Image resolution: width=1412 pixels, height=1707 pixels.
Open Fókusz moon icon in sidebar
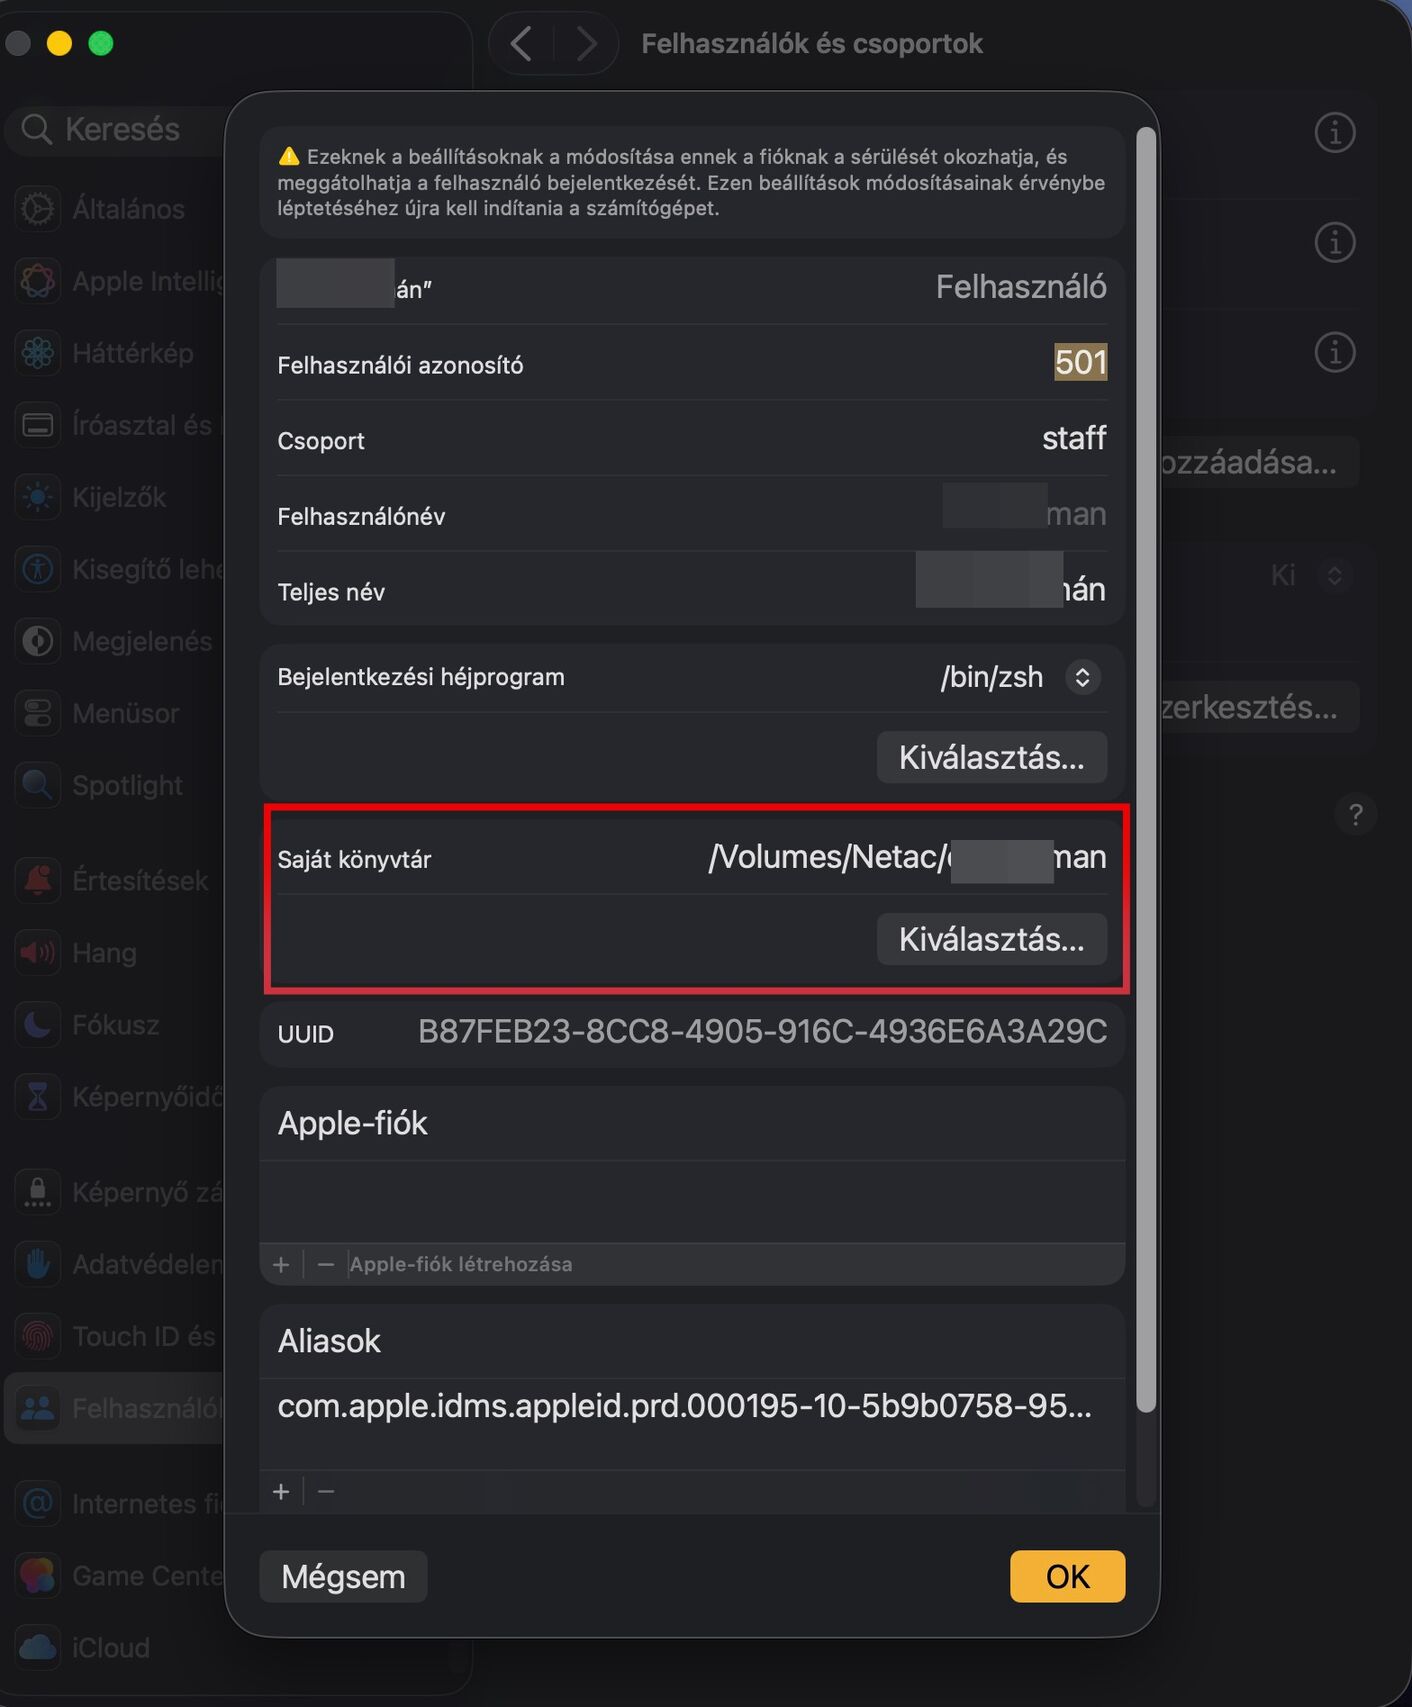pos(38,1024)
